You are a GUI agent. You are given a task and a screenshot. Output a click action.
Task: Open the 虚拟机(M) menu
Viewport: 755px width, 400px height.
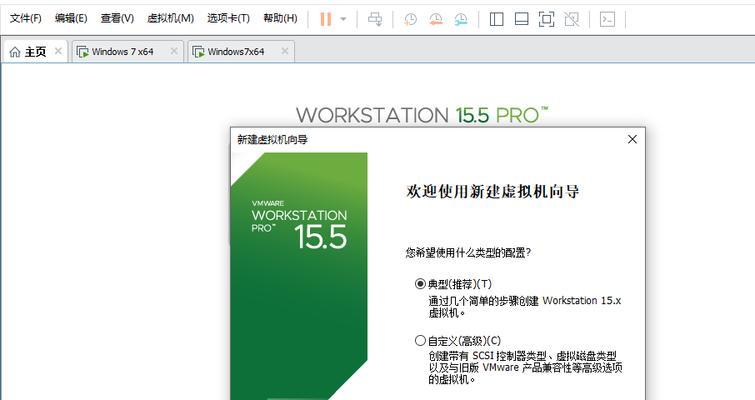coord(170,18)
